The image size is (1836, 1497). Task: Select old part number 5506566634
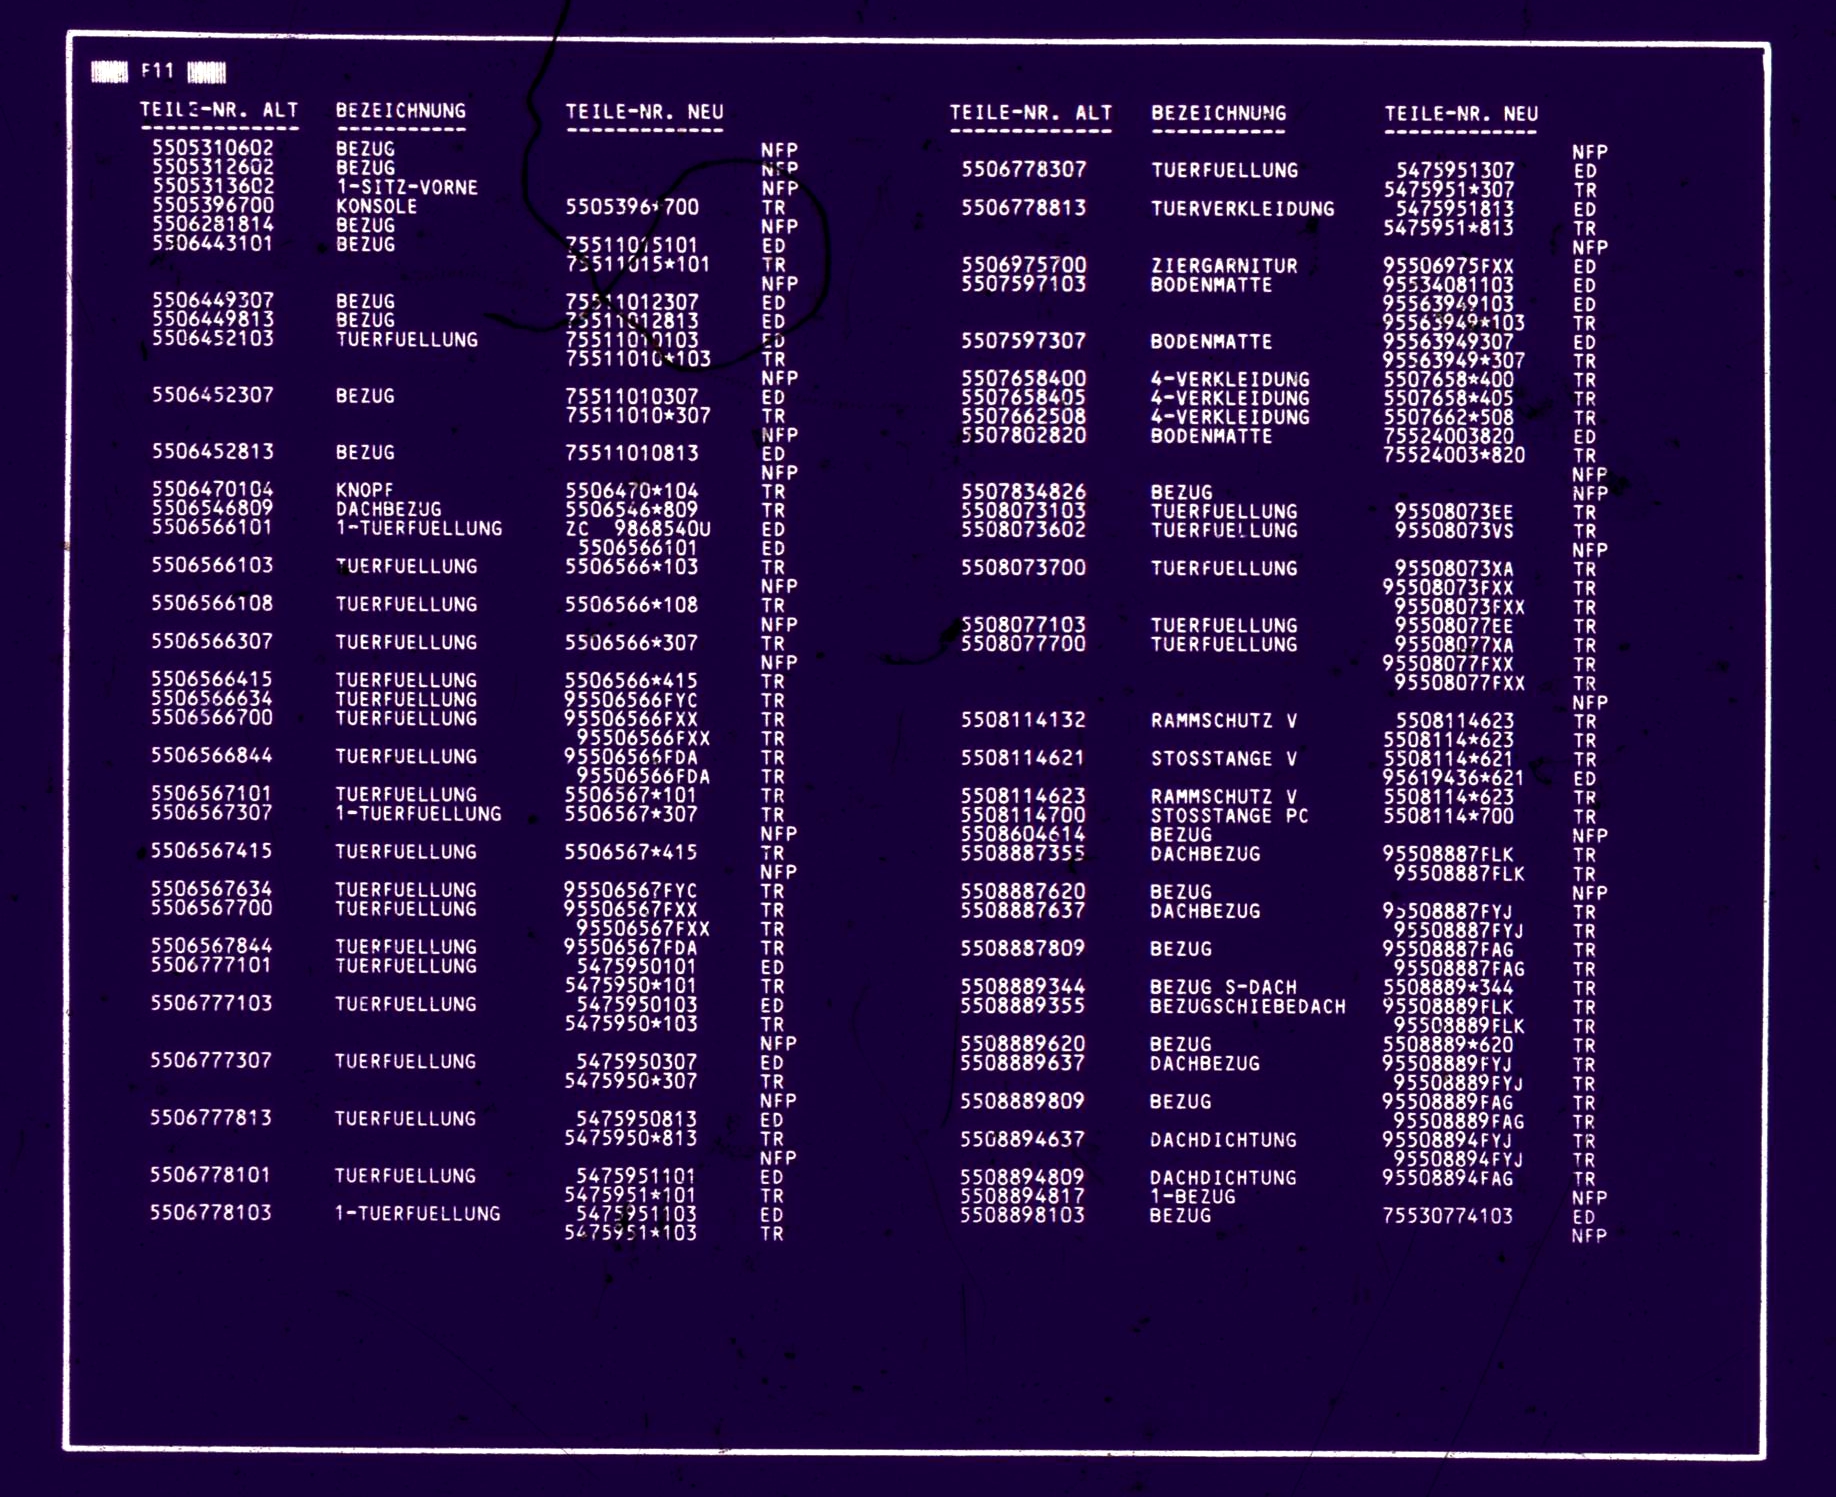coord(212,698)
